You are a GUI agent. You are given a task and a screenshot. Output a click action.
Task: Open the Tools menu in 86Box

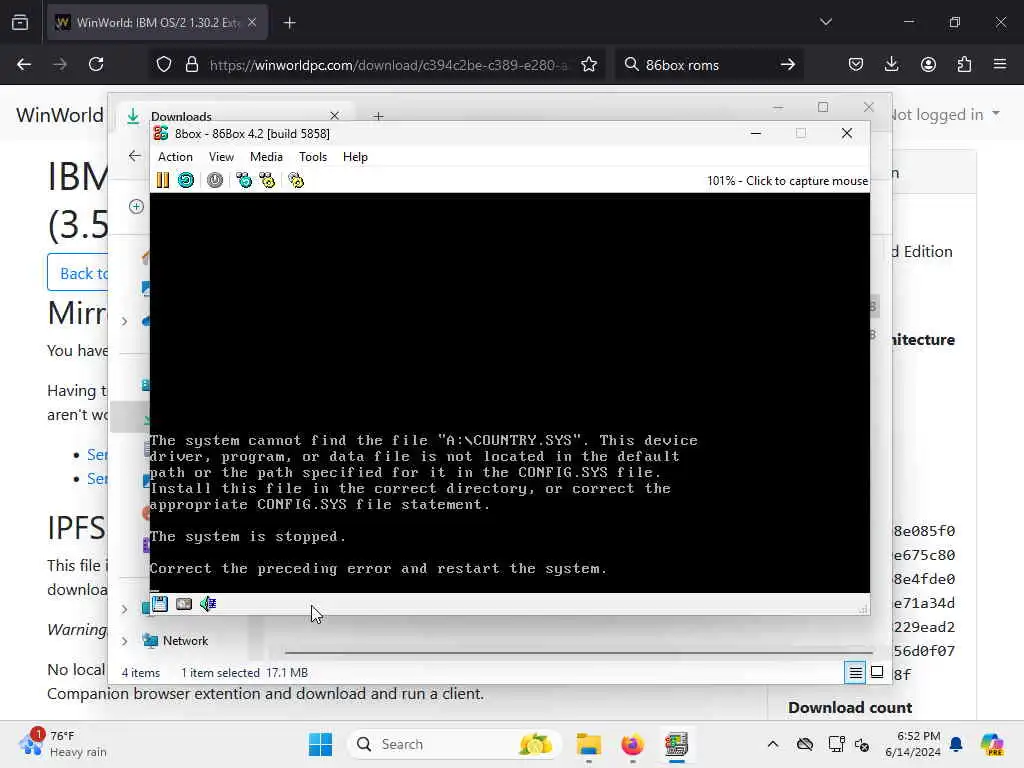click(x=313, y=157)
